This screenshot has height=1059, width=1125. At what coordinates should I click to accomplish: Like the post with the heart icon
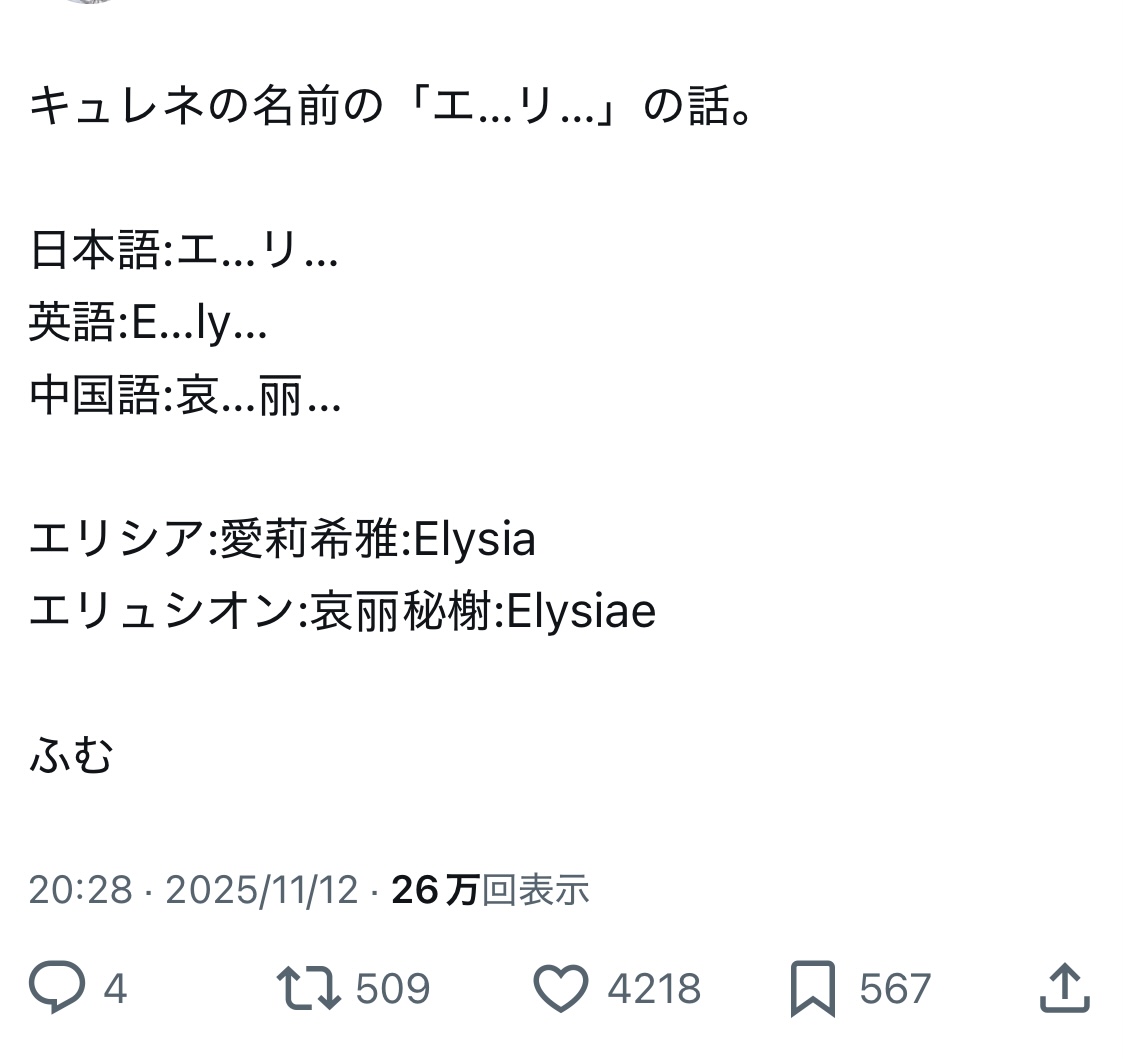pyautogui.click(x=560, y=988)
